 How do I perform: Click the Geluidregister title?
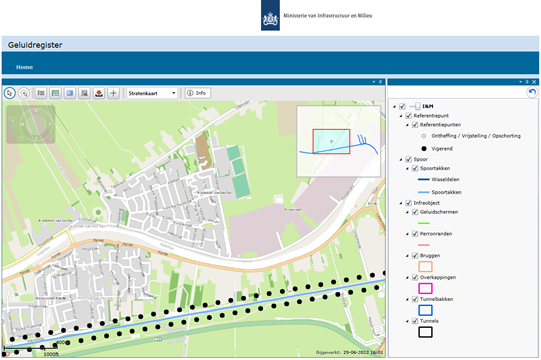tap(35, 45)
